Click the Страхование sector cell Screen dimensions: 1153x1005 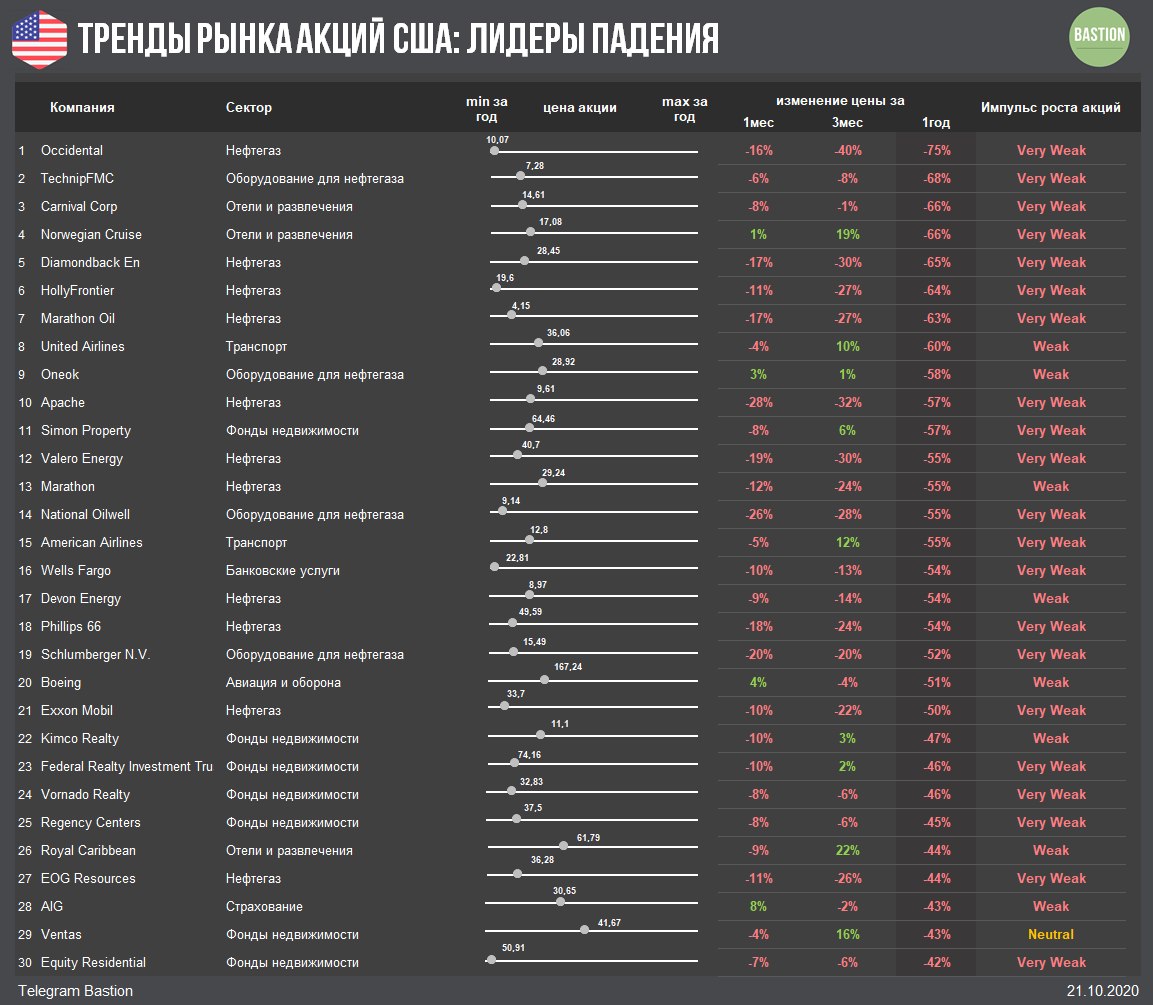pos(264,906)
